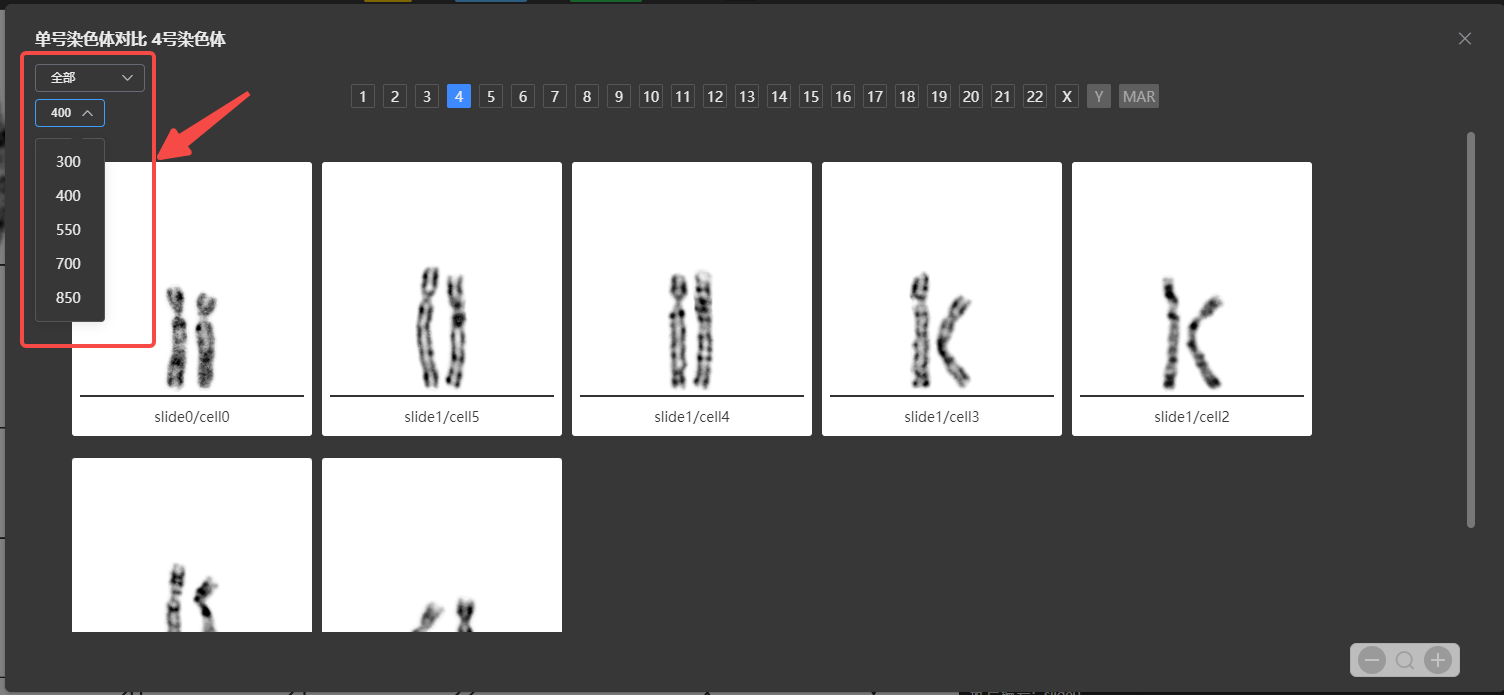The image size is (1504, 695).
Task: Select the 850 resolution option
Action: (x=69, y=298)
